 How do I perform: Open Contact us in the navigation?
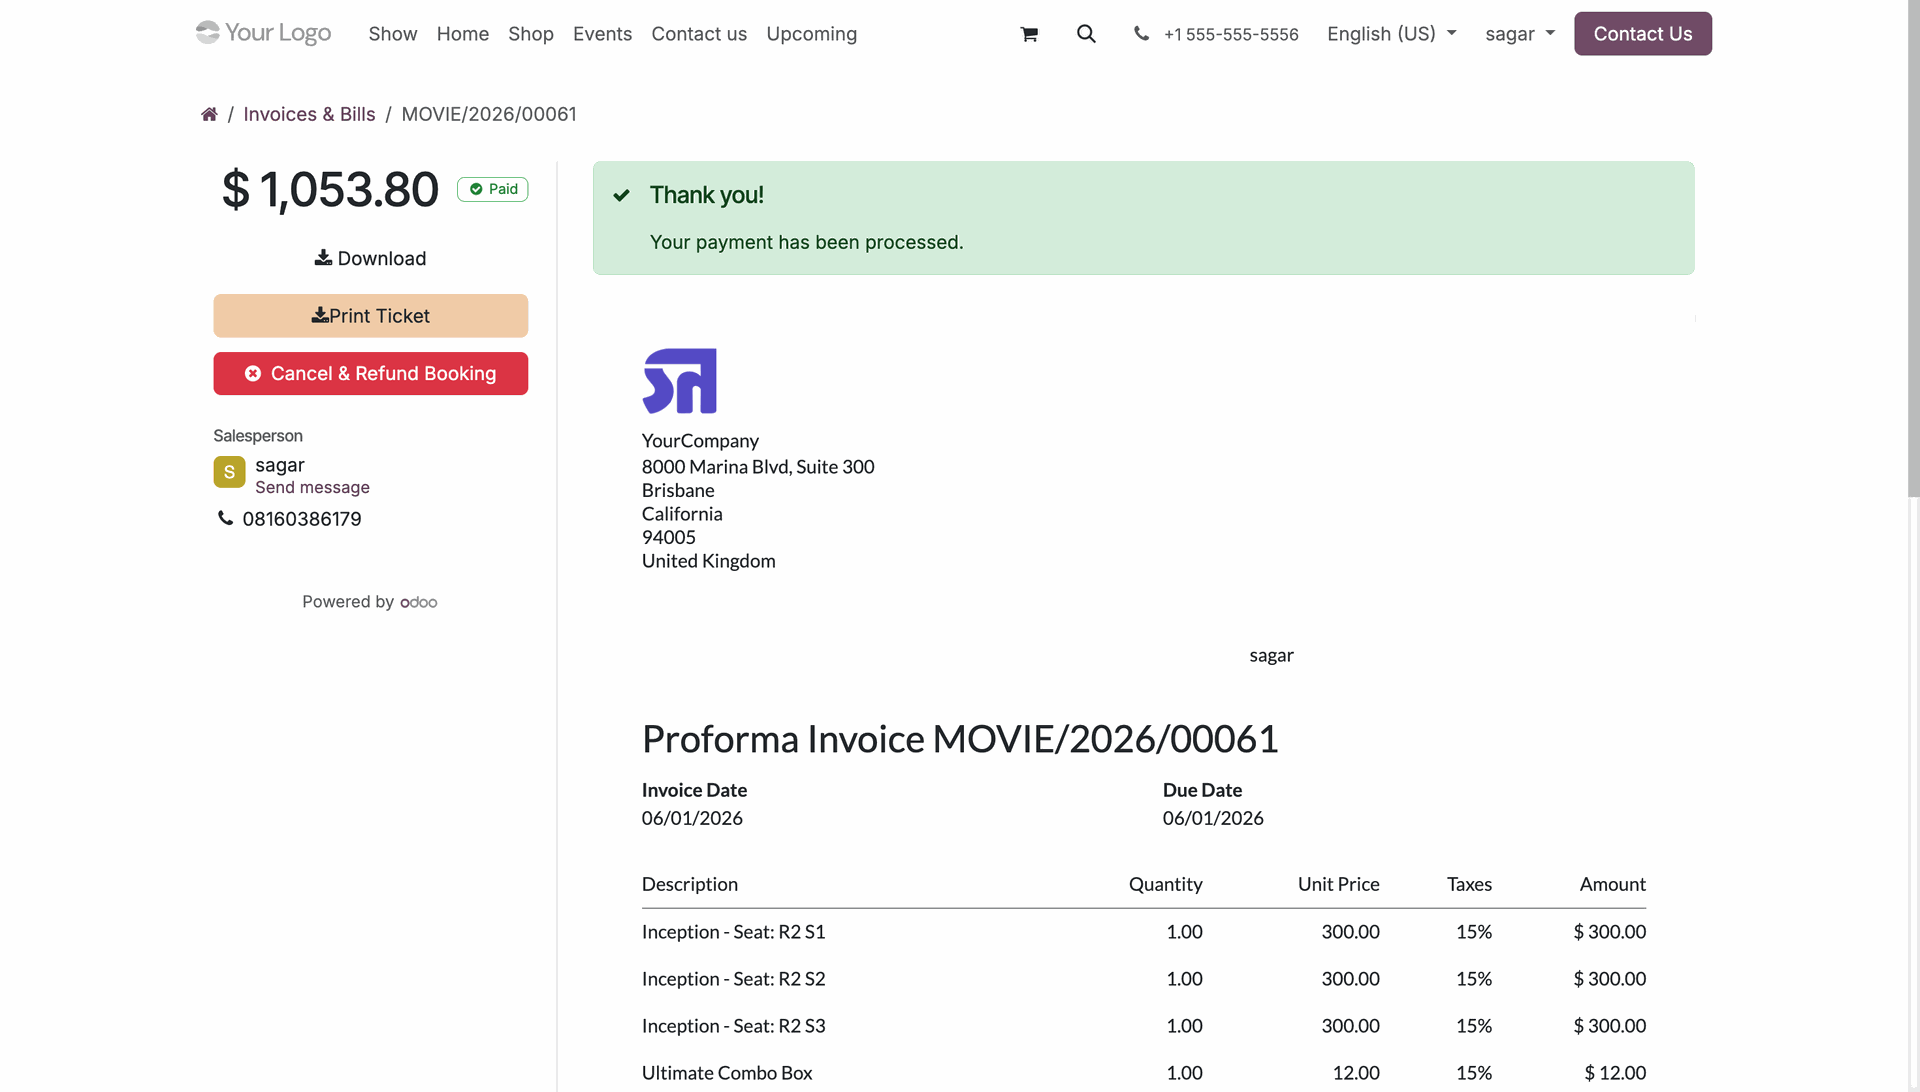699,34
